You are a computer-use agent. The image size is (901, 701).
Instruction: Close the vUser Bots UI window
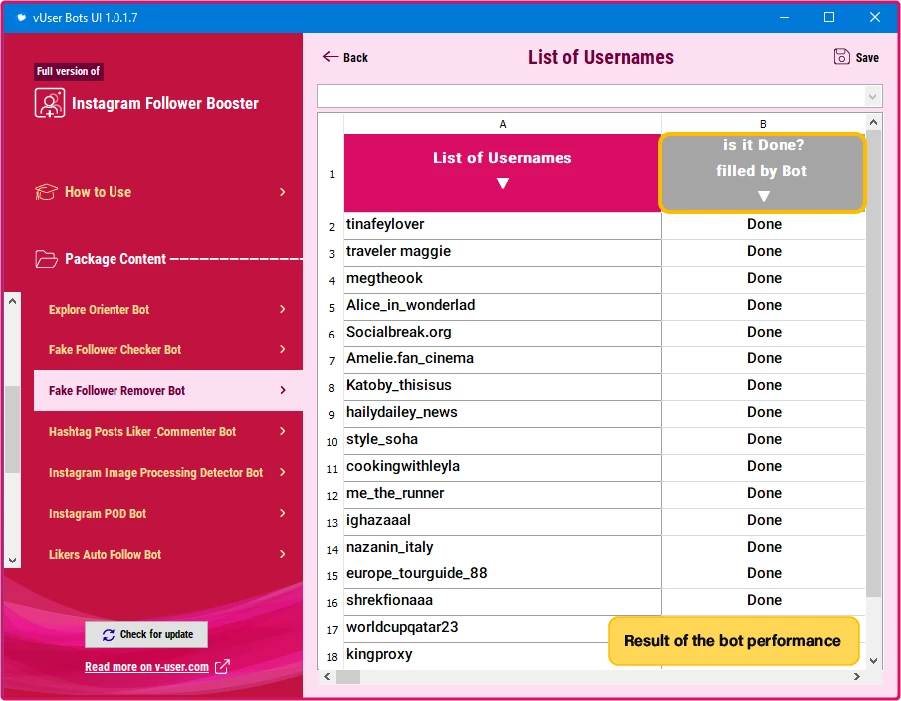pyautogui.click(x=875, y=17)
